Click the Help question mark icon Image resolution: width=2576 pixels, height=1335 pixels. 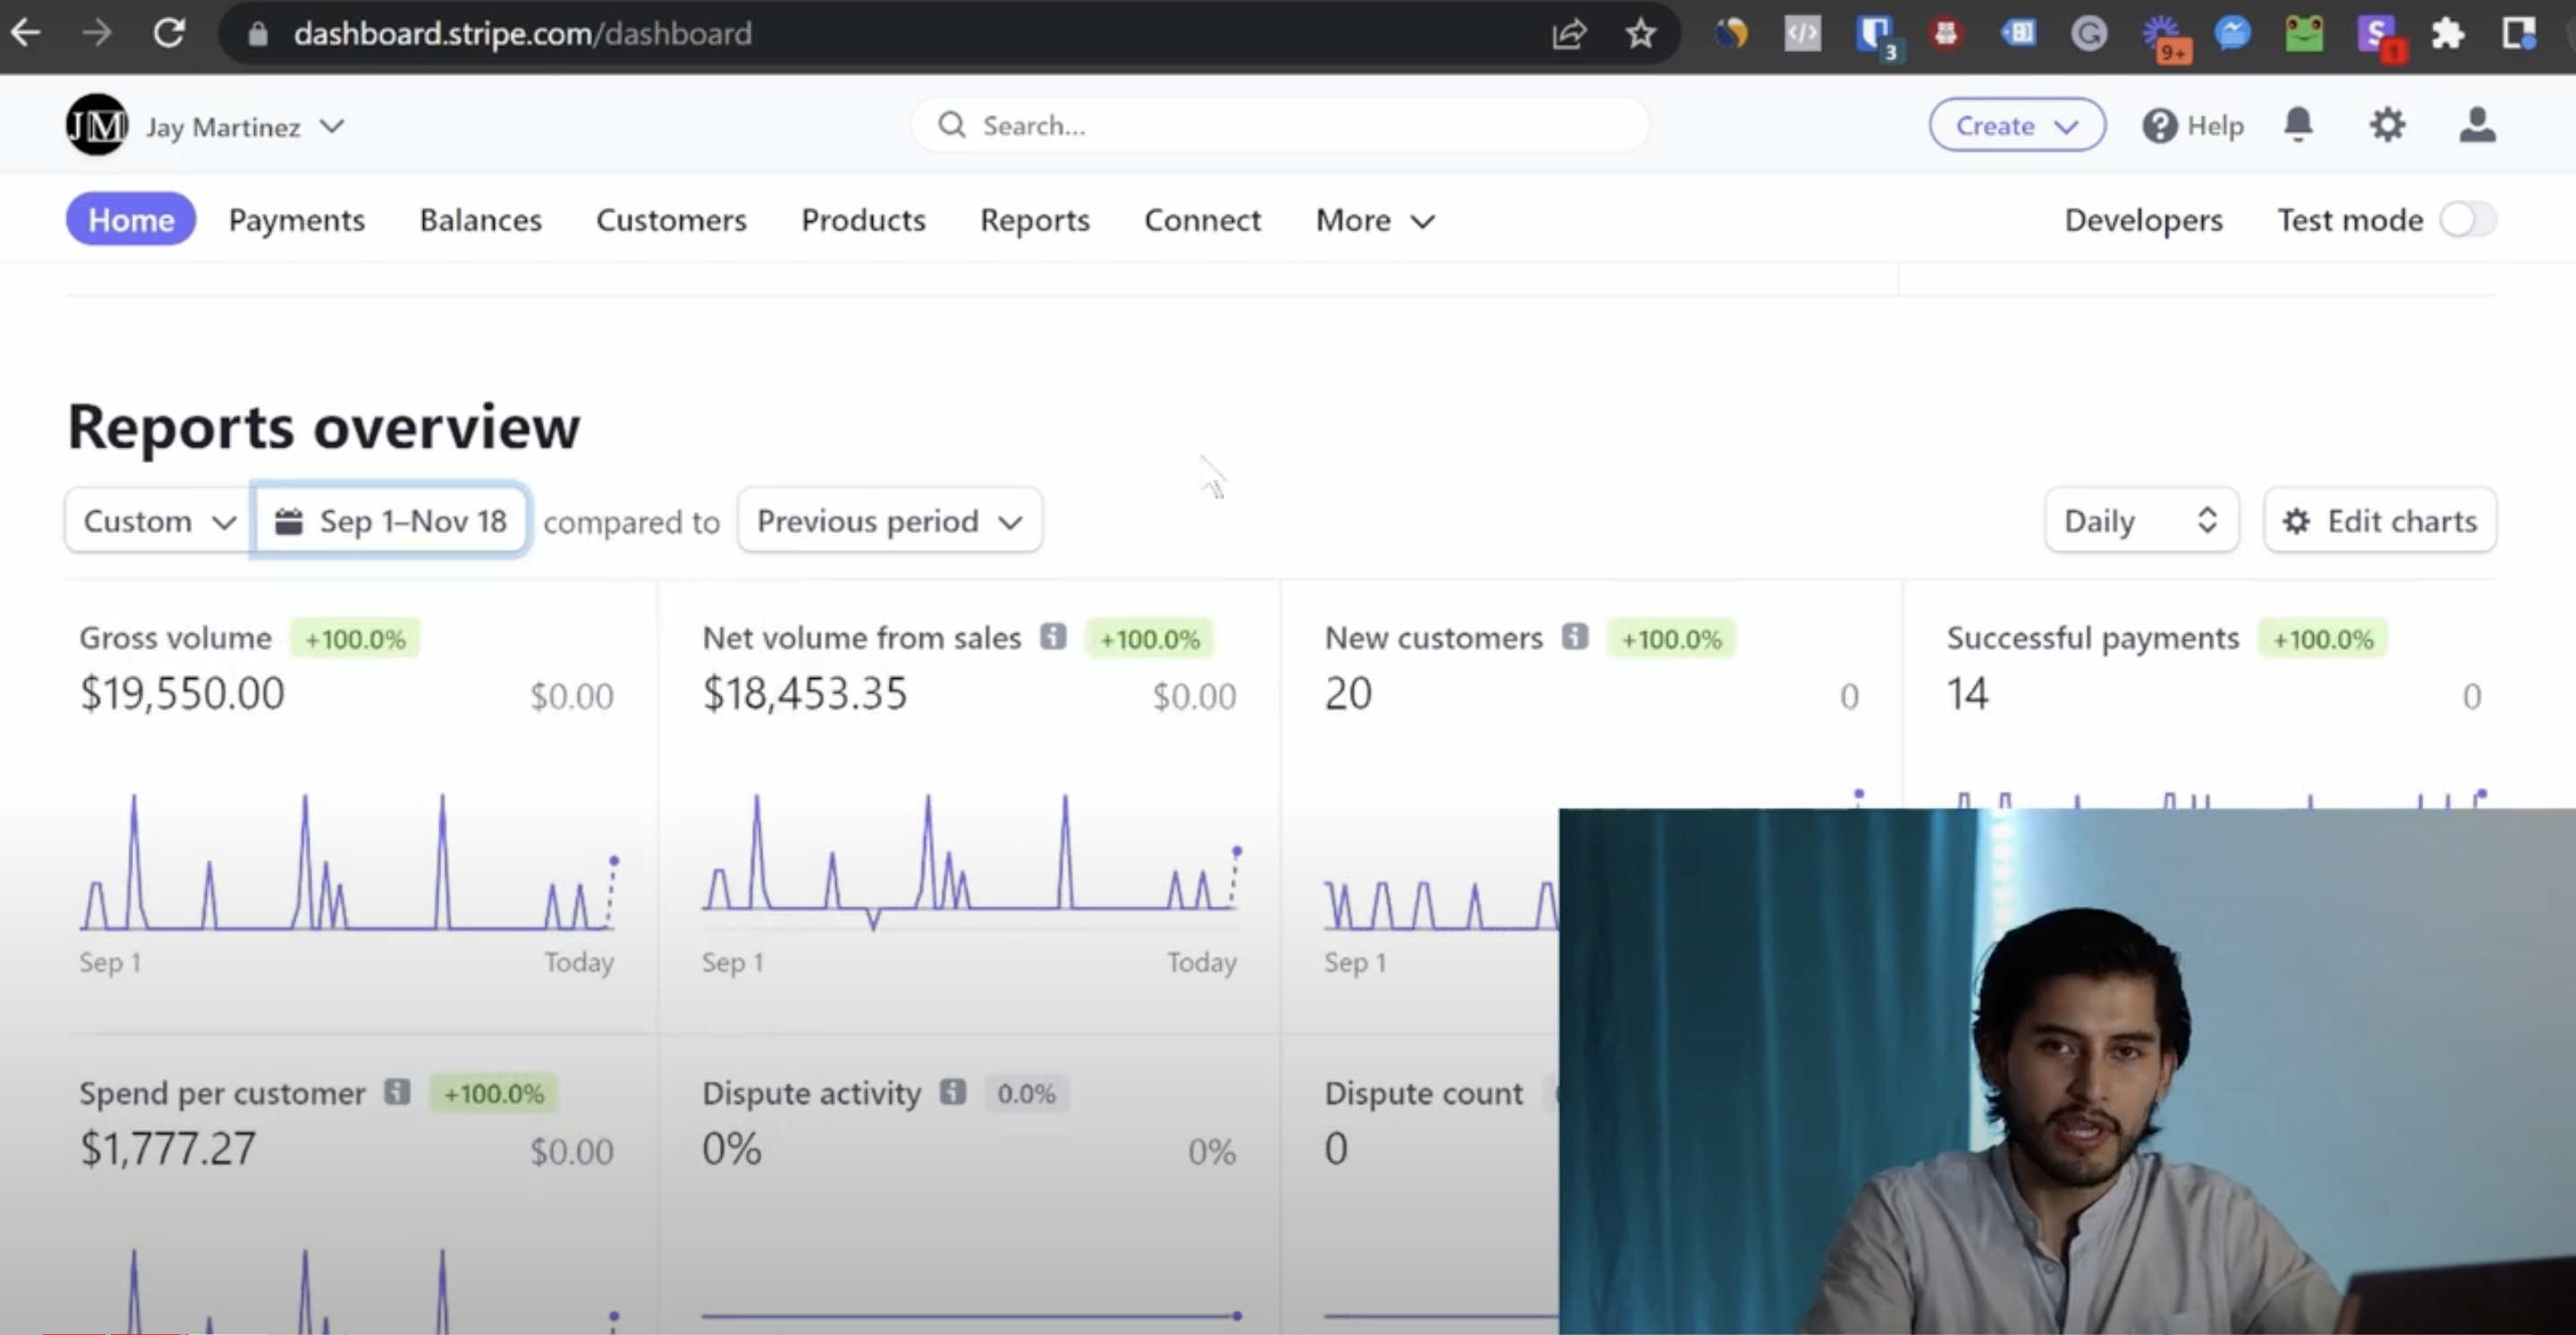click(2159, 126)
